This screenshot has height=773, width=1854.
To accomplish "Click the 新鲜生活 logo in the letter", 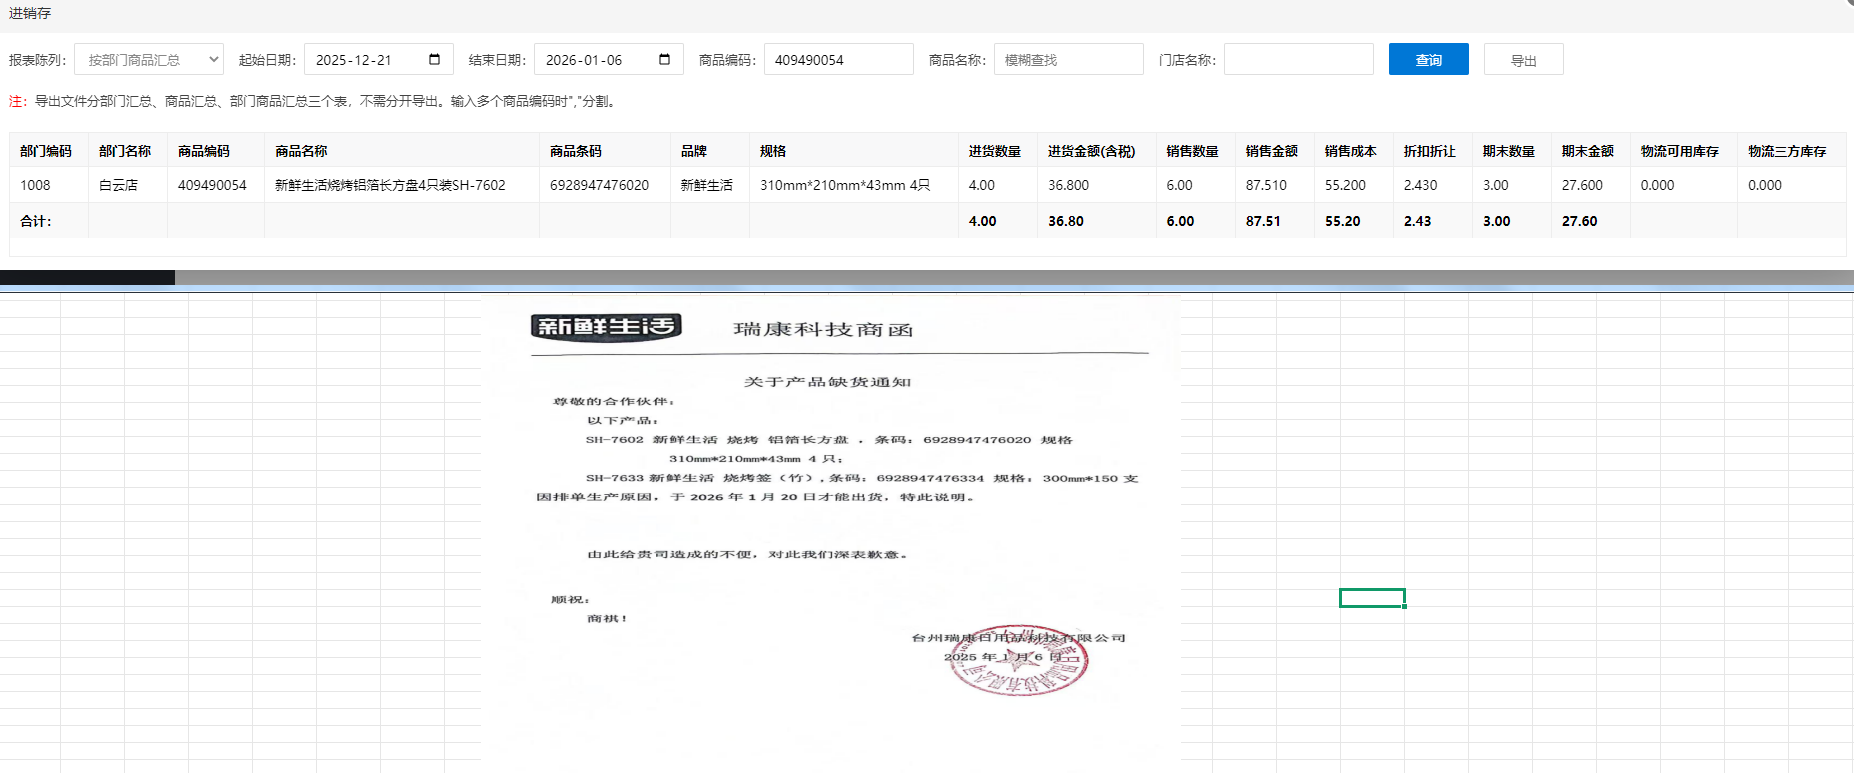I will coord(606,326).
